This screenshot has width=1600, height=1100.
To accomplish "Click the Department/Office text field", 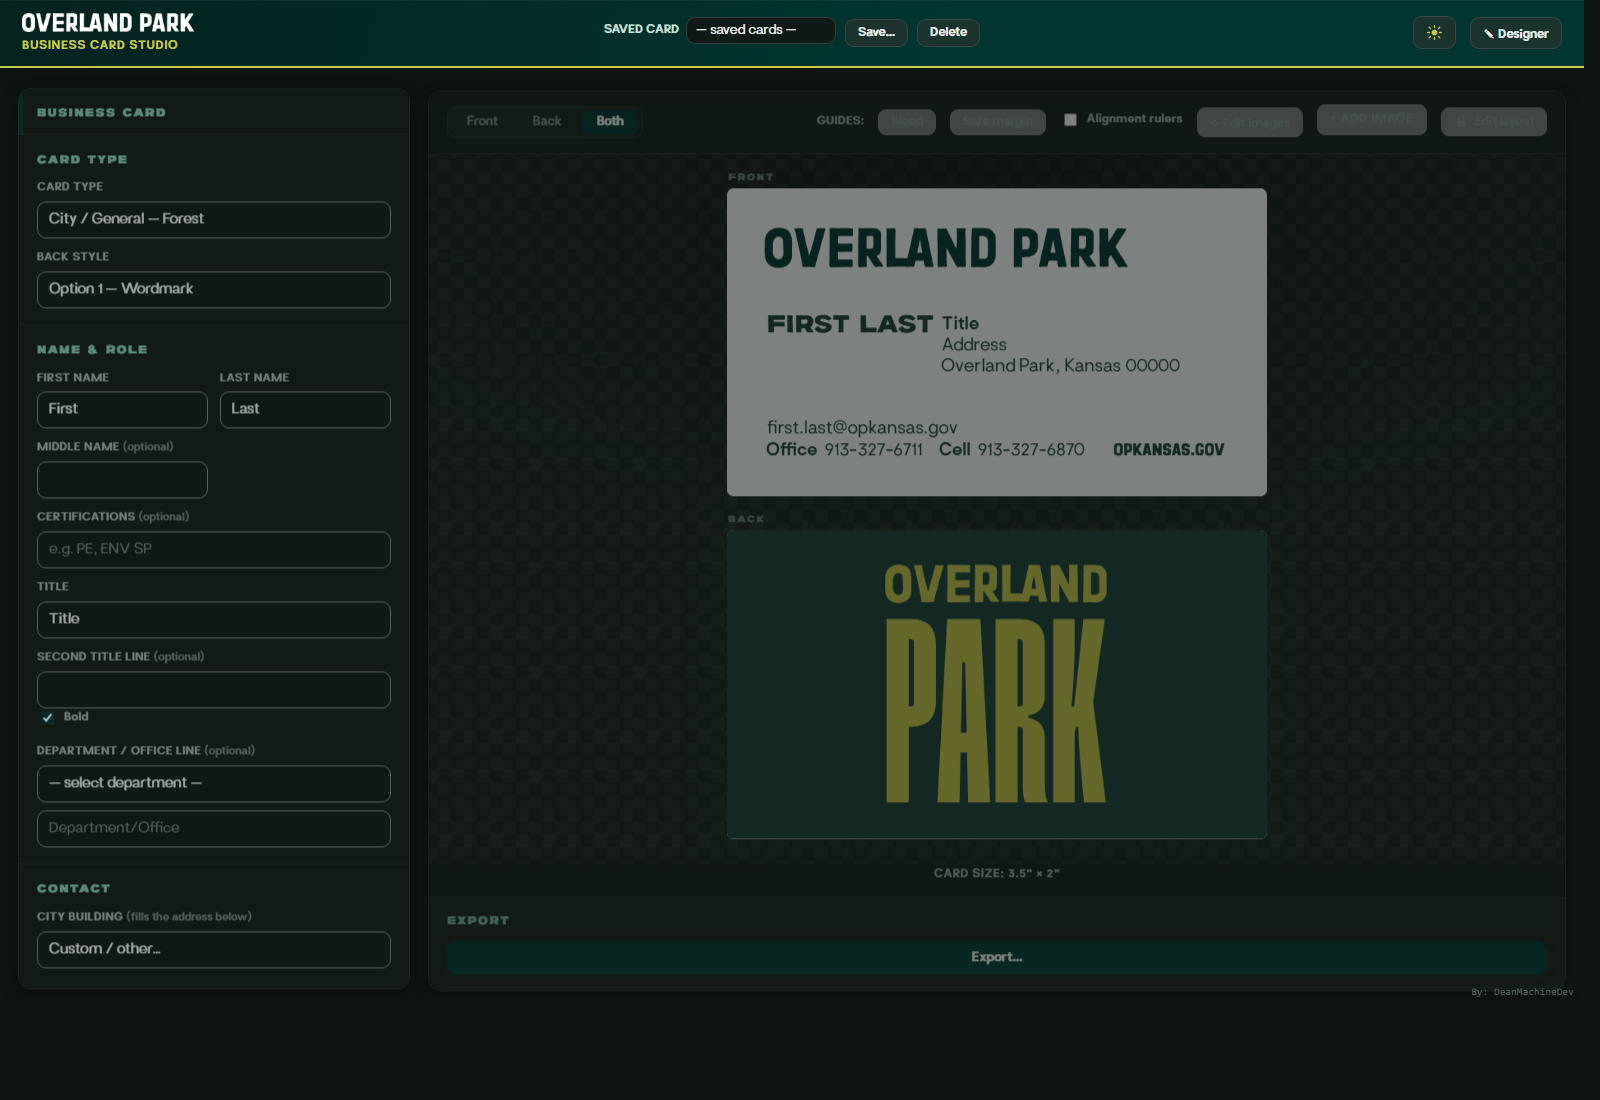I will pos(214,829).
